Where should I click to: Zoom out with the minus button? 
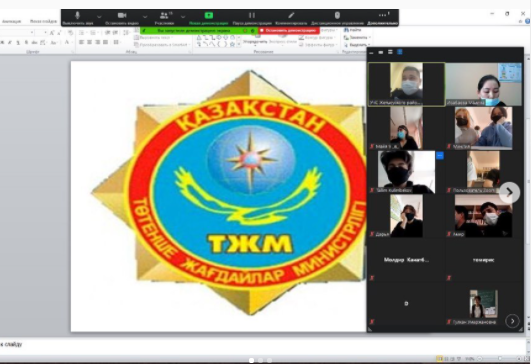(x=479, y=358)
